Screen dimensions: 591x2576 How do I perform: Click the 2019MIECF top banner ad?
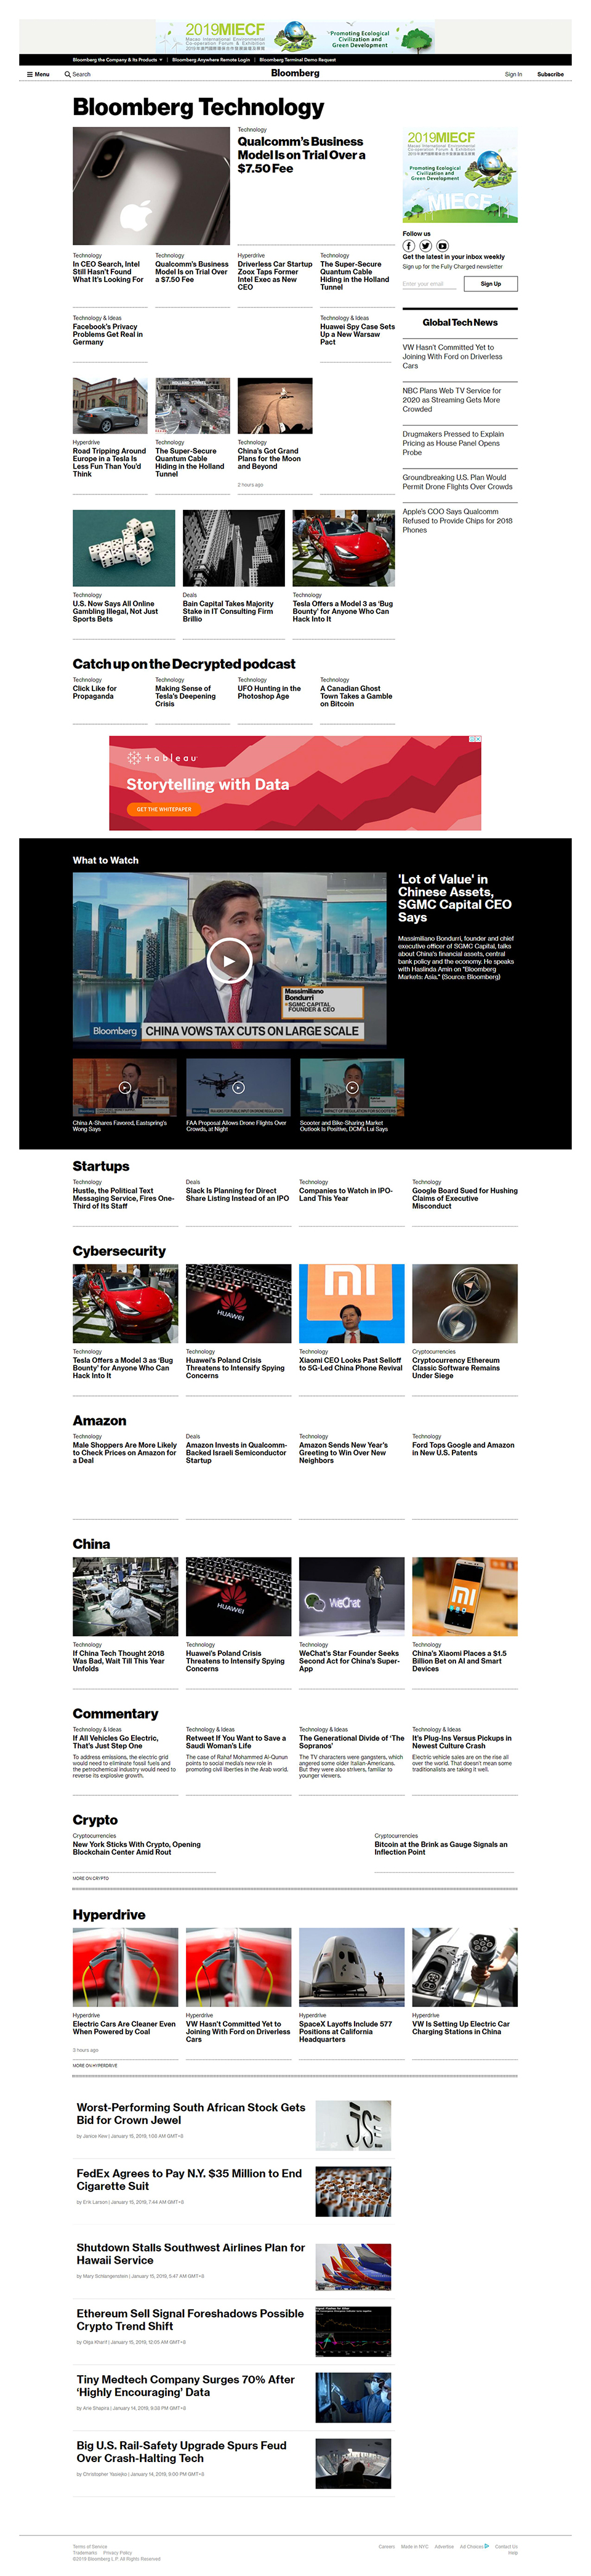(x=295, y=38)
